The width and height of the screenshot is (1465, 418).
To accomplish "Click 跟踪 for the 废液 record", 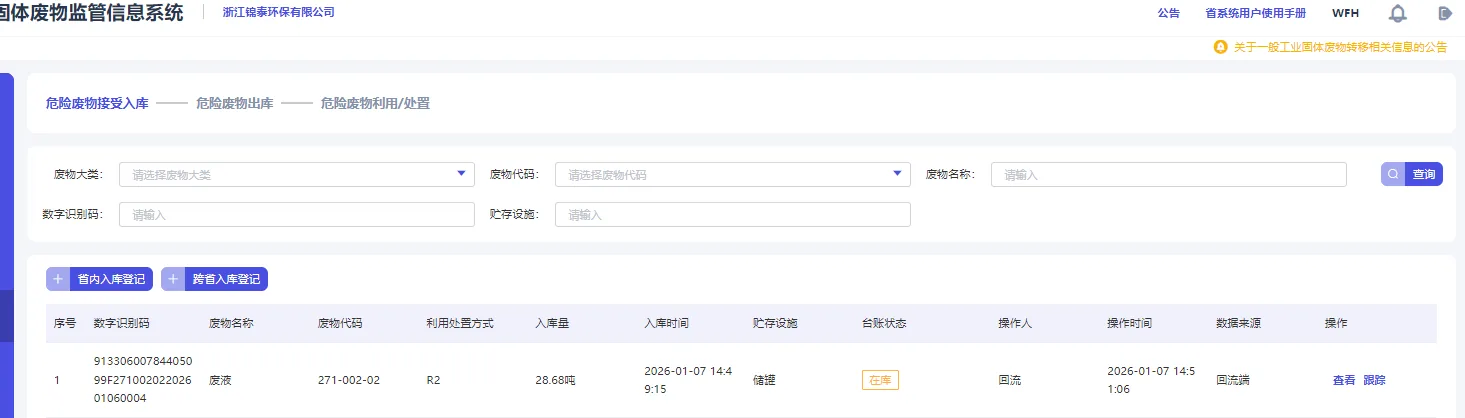I will click(1374, 380).
